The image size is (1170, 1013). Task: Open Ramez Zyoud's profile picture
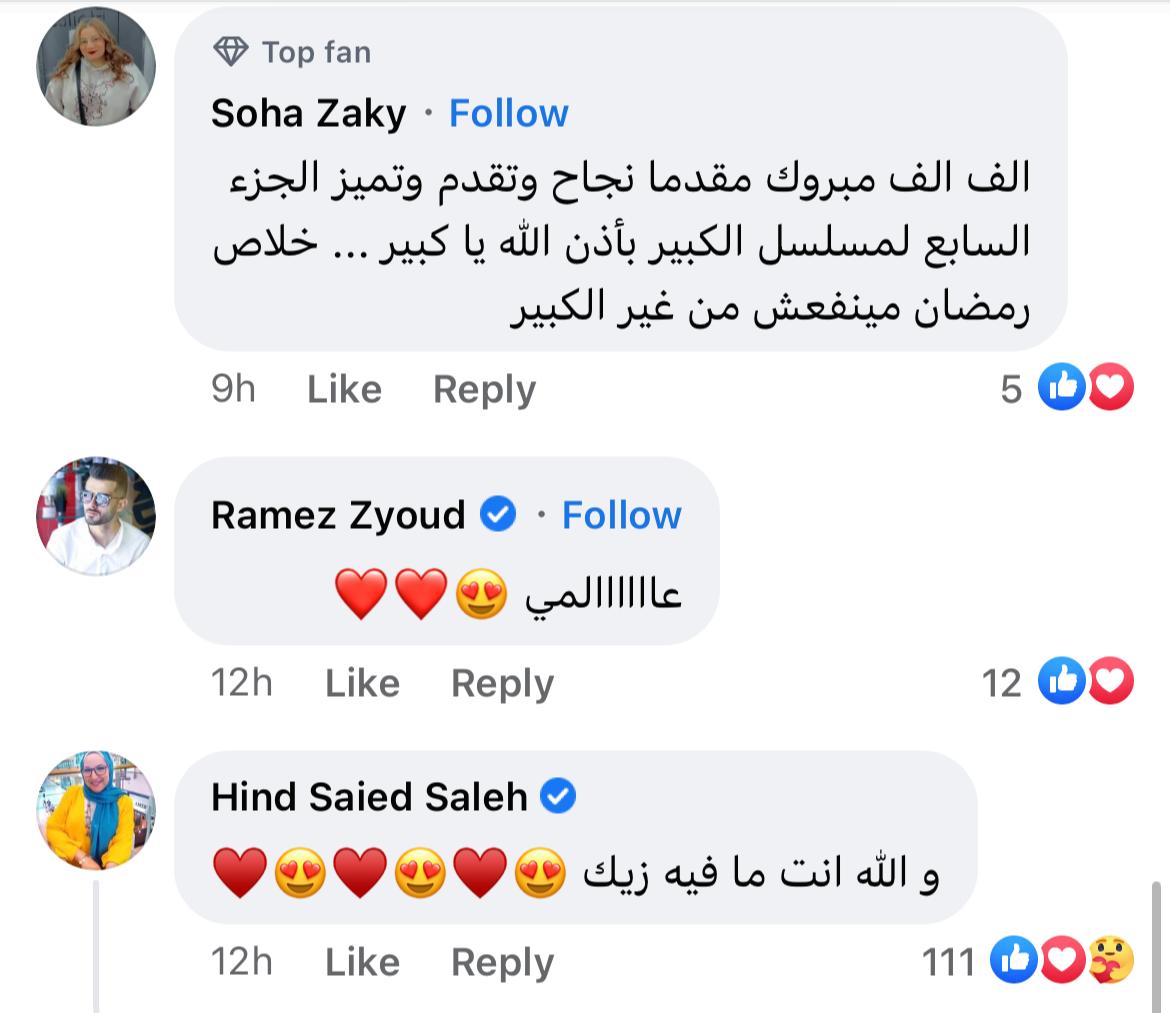[96, 517]
